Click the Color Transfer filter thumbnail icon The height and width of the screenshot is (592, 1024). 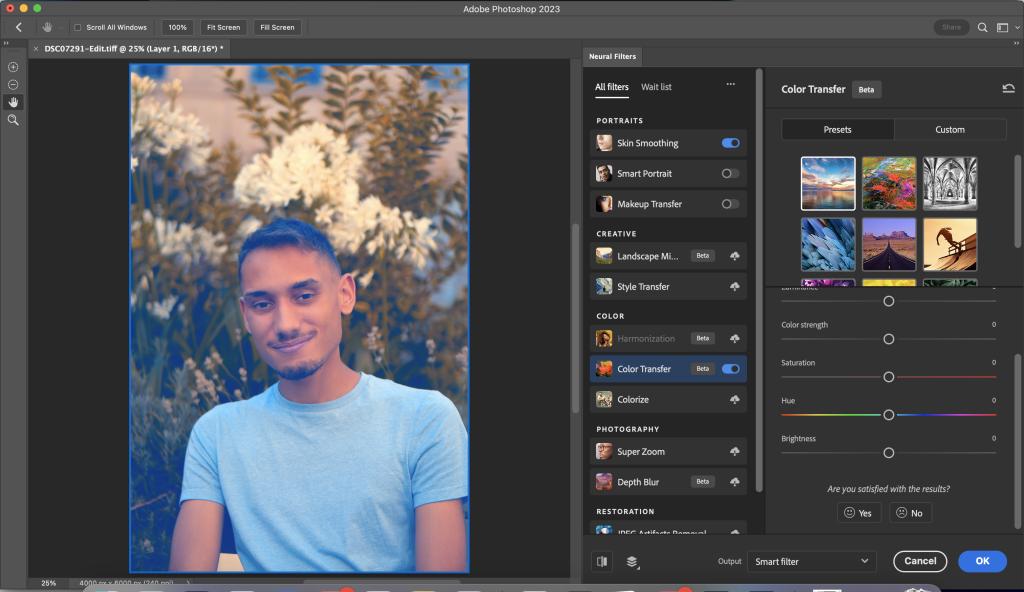coord(604,369)
